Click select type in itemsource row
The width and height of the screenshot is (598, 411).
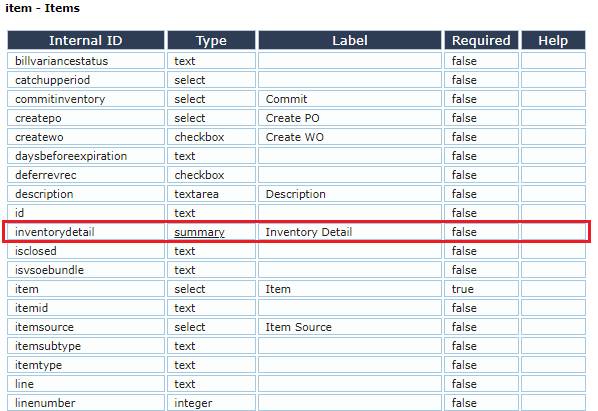[211, 327]
